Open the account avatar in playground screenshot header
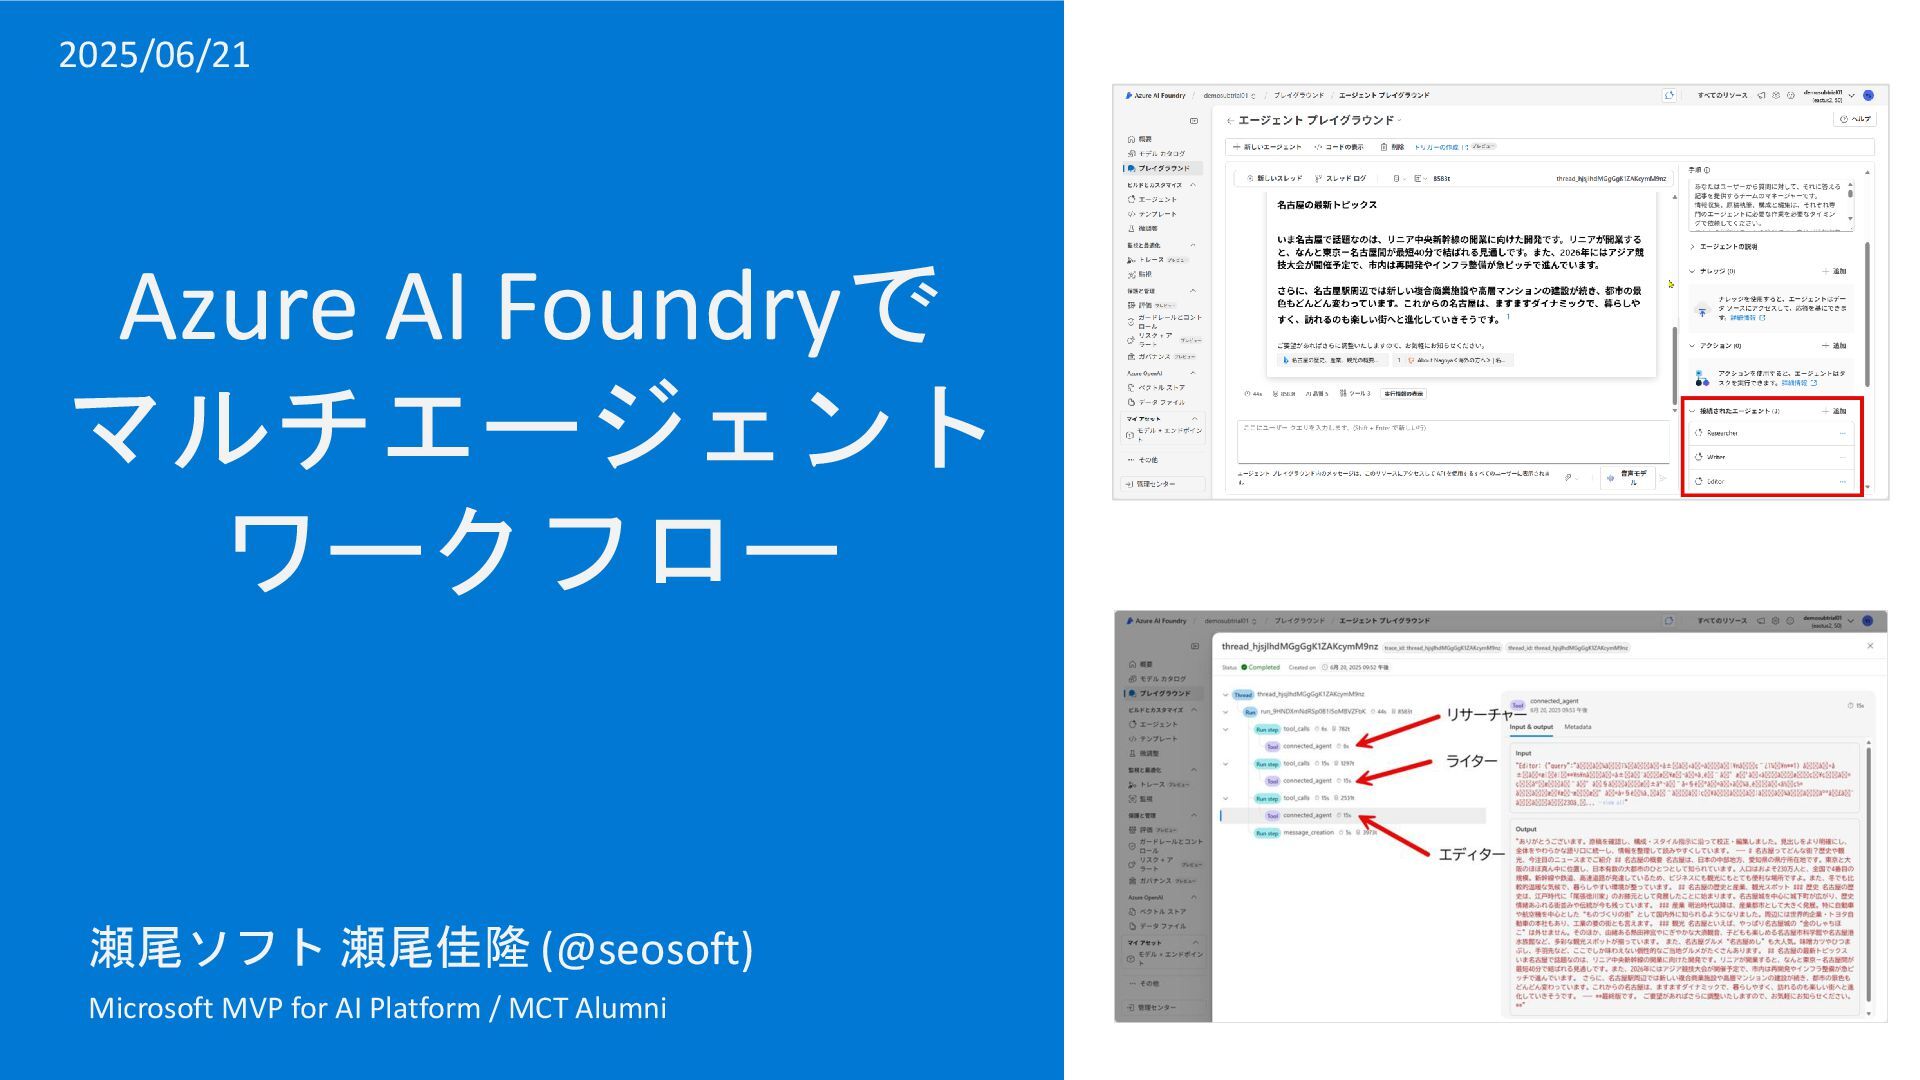1920x1080 pixels. pyautogui.click(x=1868, y=96)
